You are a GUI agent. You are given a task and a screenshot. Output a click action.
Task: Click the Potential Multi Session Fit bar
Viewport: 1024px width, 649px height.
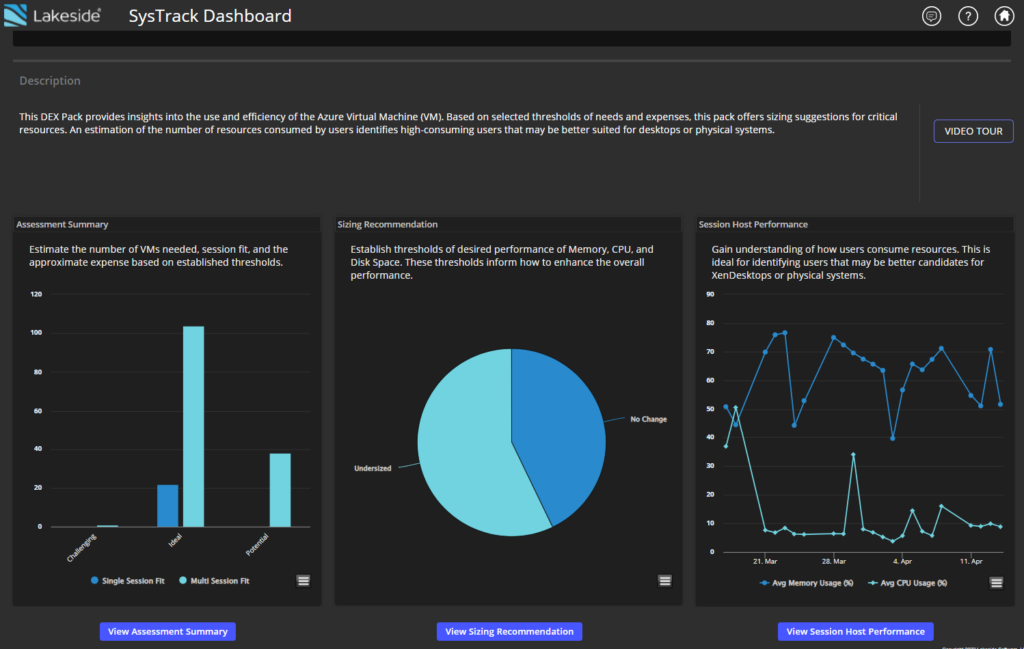(280, 490)
